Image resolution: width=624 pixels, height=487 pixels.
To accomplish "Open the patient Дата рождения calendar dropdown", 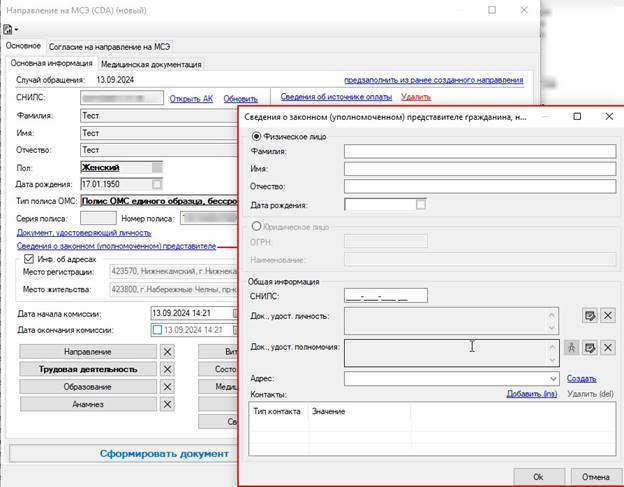I will pyautogui.click(x=157, y=184).
